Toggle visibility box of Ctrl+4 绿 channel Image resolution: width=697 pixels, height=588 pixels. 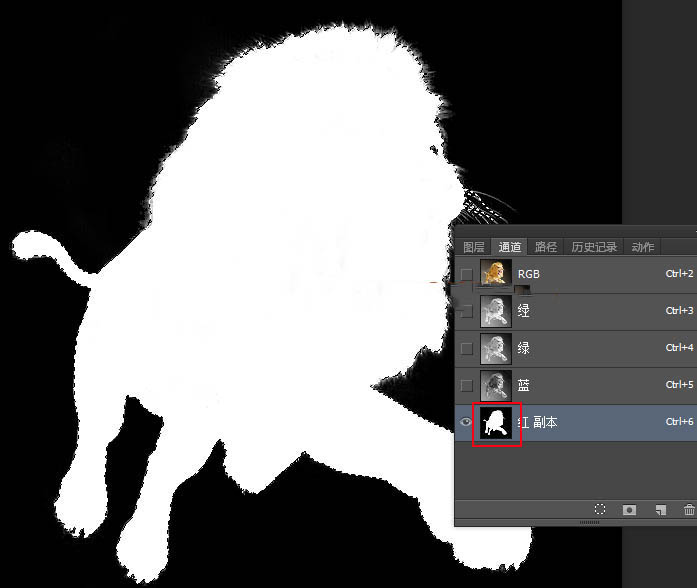pos(466,348)
